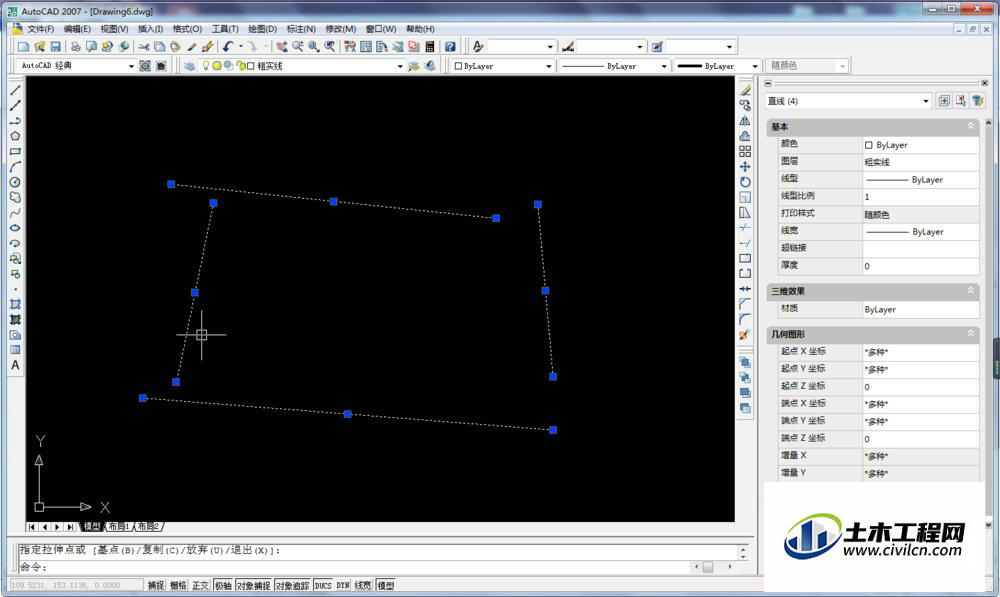
Task: Click the Help question mark icon
Action: 450,47
